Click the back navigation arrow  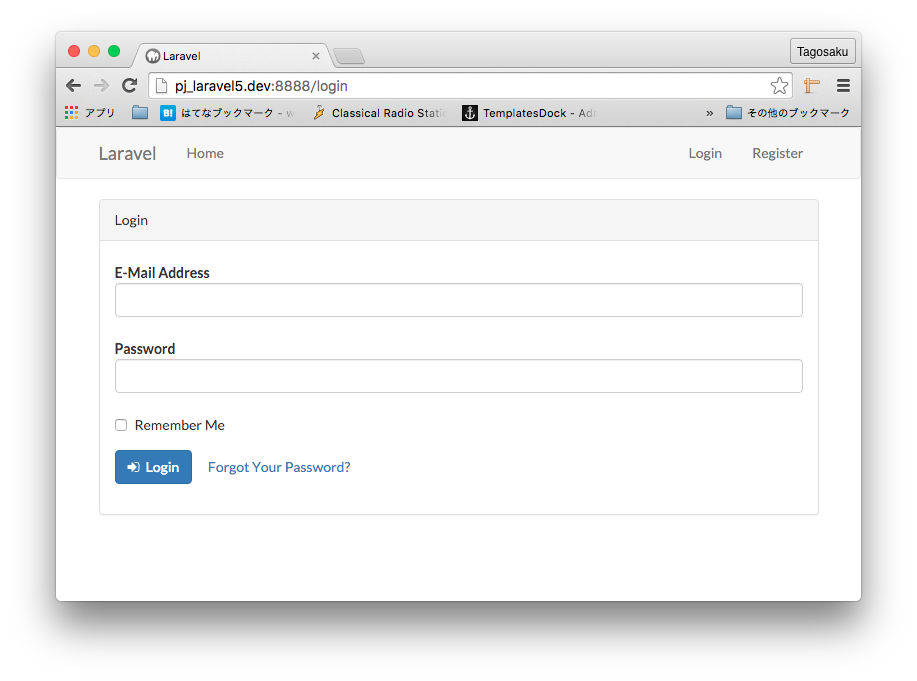pyautogui.click(x=73, y=85)
